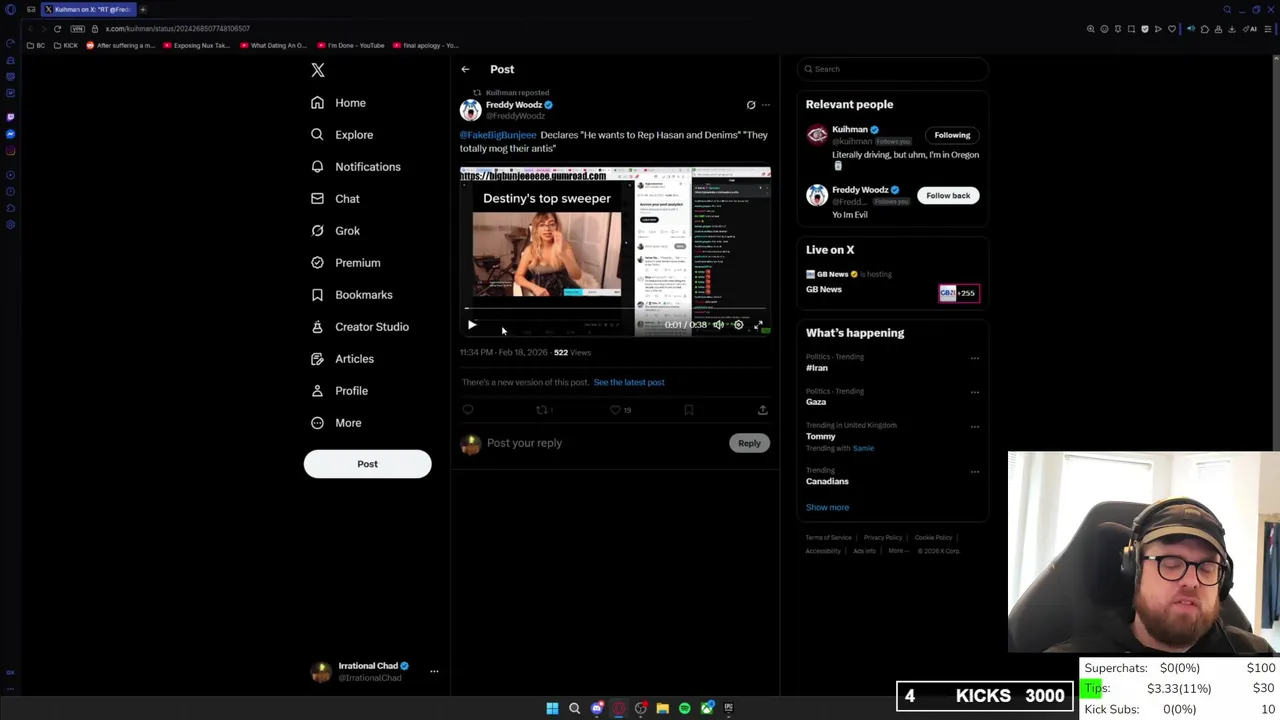This screenshot has height=720, width=1280.
Task: Bookmark the post
Action: click(688, 410)
